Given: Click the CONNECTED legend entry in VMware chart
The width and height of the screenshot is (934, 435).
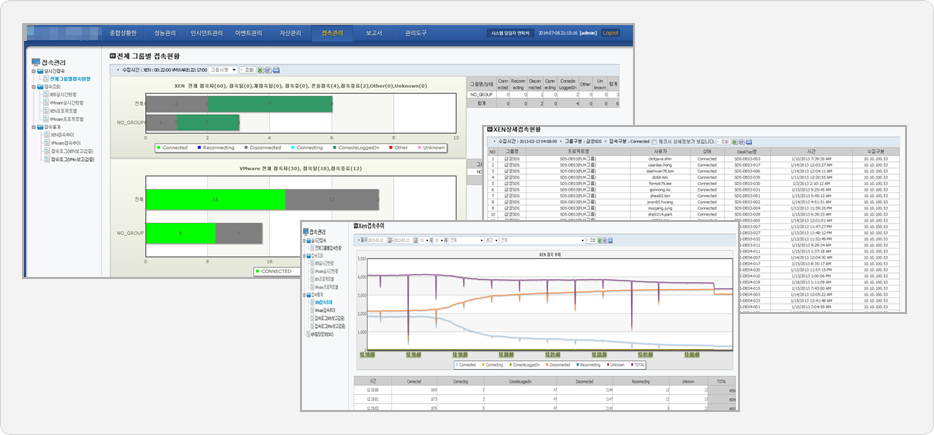Looking at the screenshot, I should 275,271.
